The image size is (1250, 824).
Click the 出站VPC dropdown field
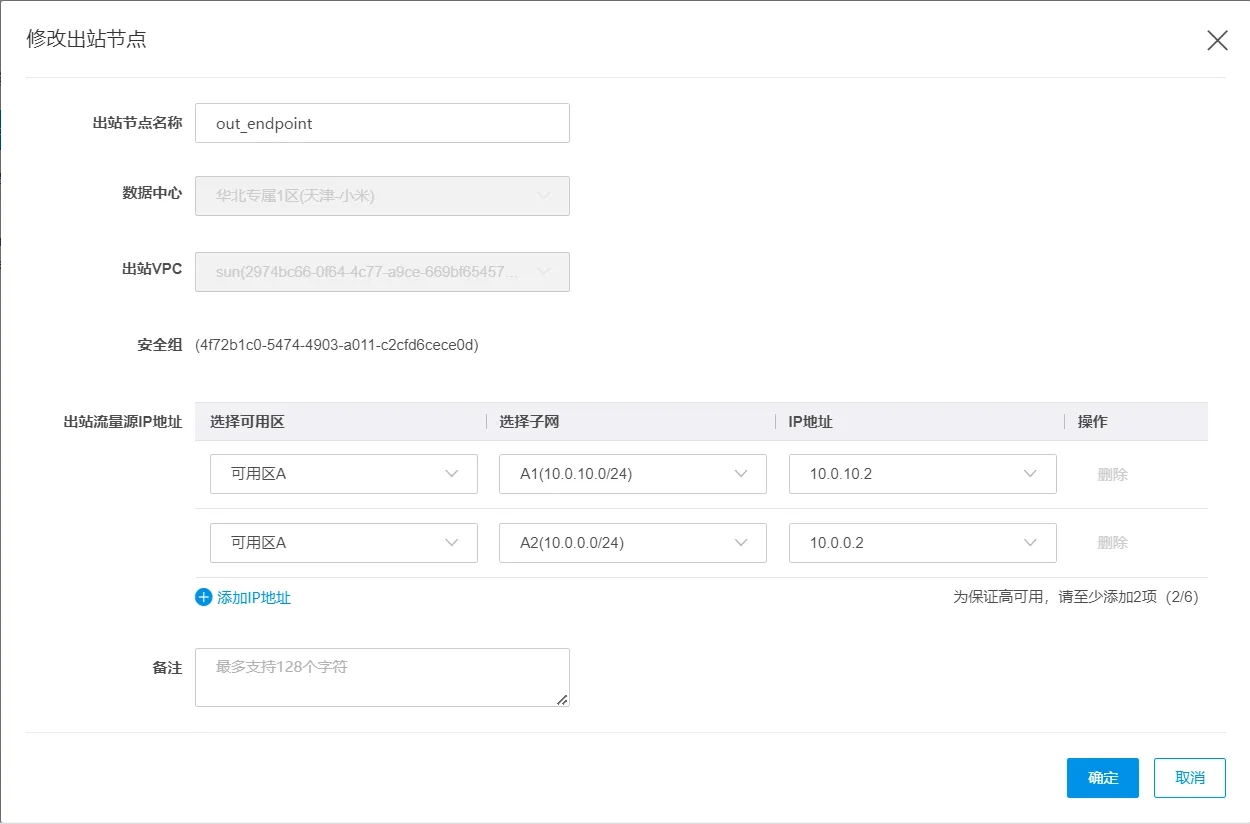[382, 272]
